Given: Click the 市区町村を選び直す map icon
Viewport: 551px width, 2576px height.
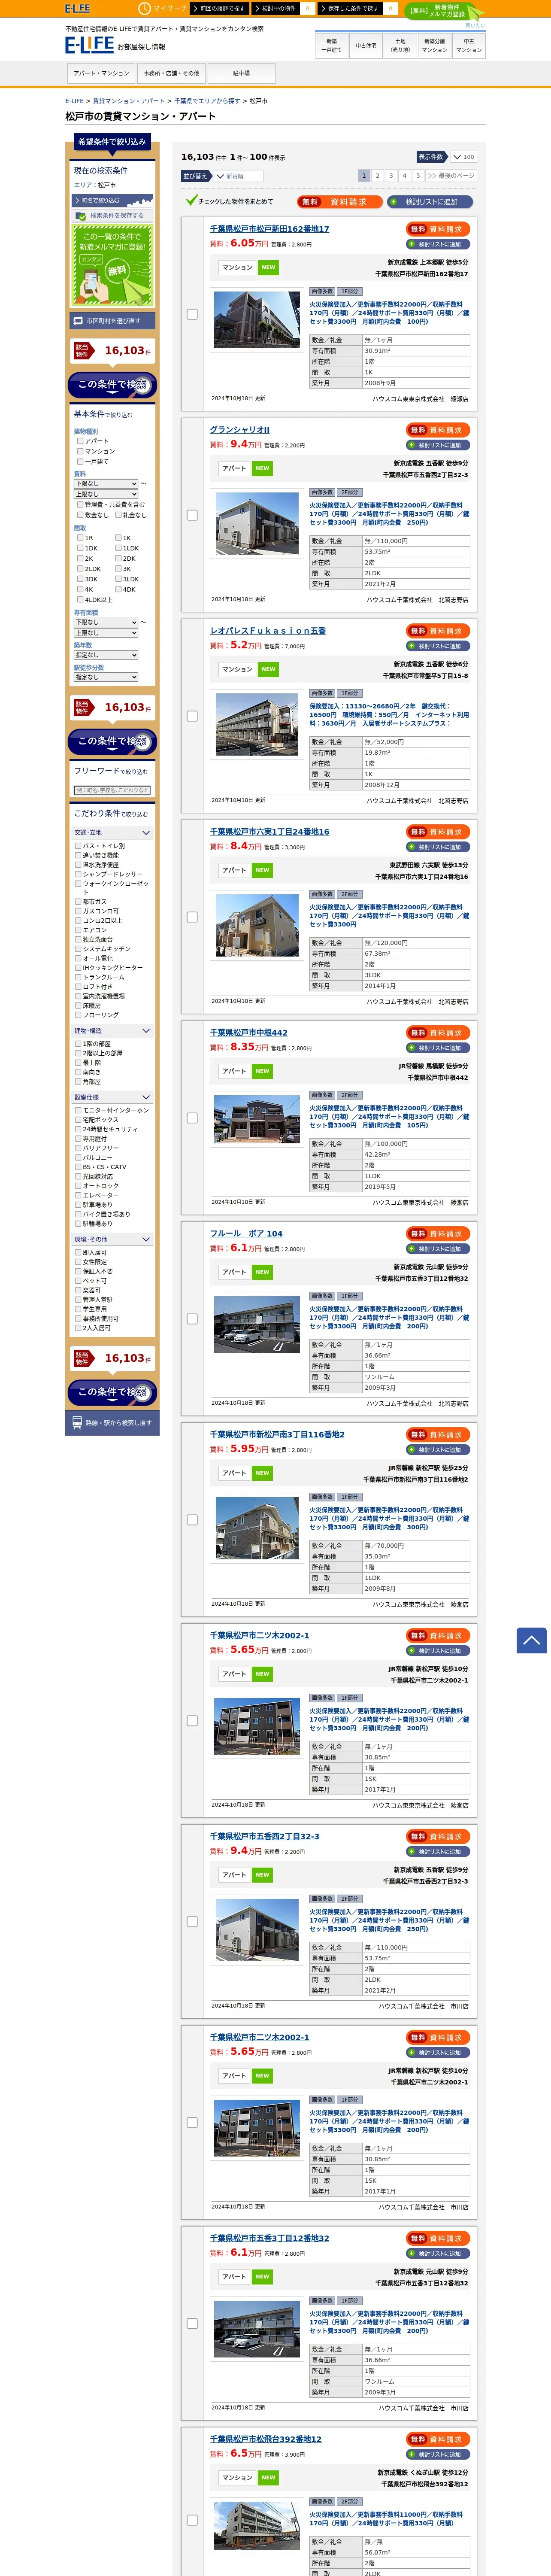Looking at the screenshot, I should pos(78,321).
